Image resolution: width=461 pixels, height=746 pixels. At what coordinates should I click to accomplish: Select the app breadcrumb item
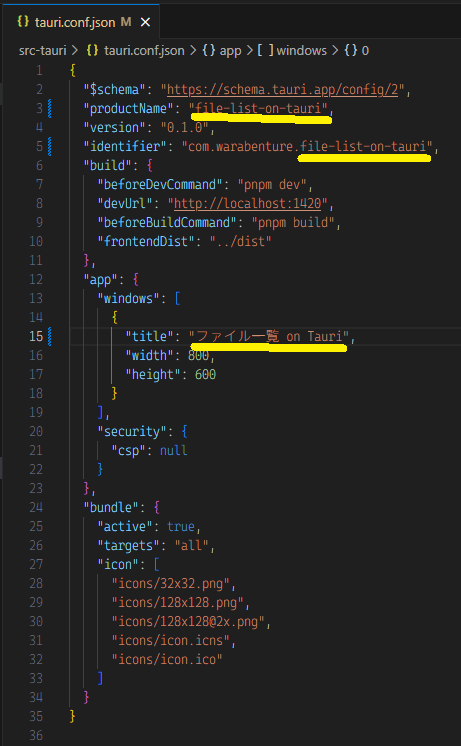tap(222, 50)
